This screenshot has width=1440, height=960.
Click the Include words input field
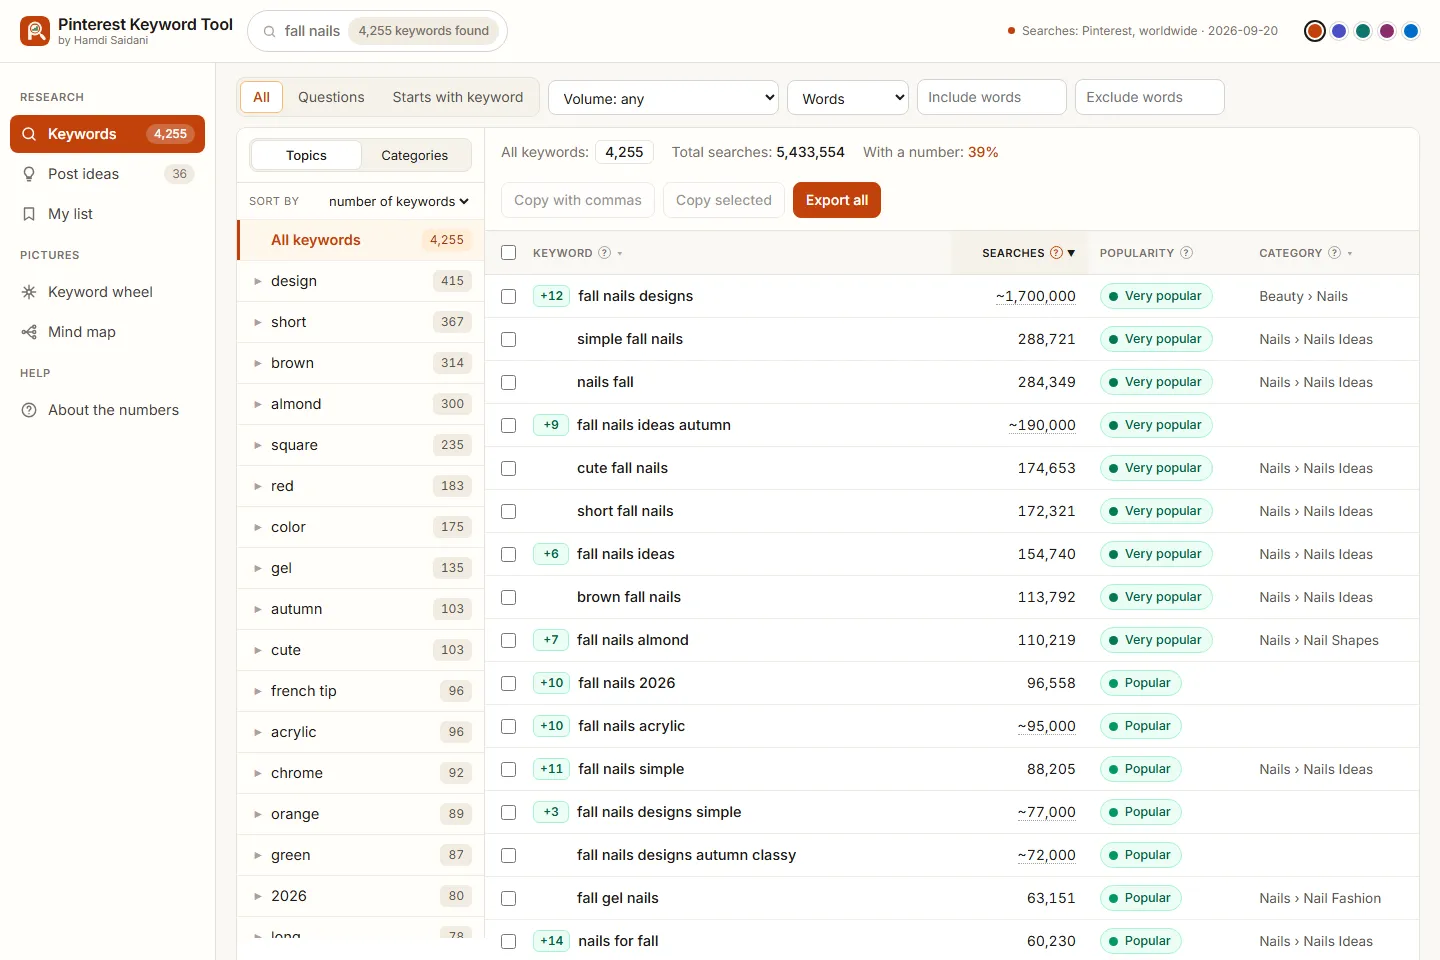(x=992, y=97)
